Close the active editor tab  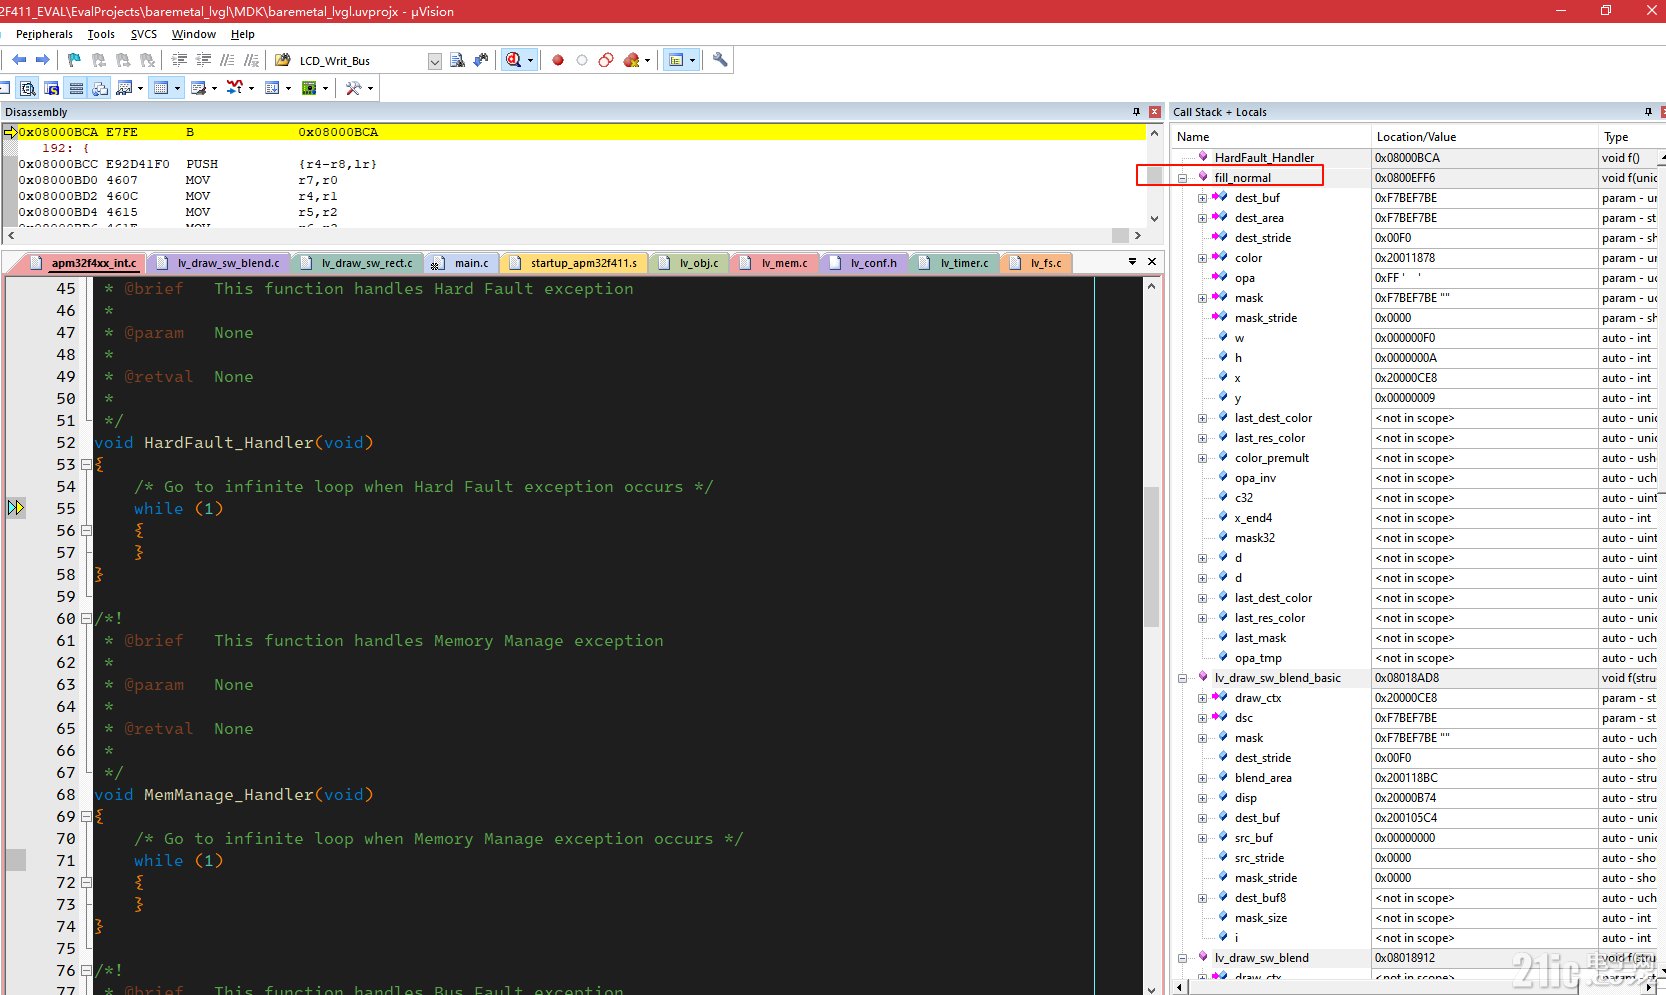coord(1152,262)
